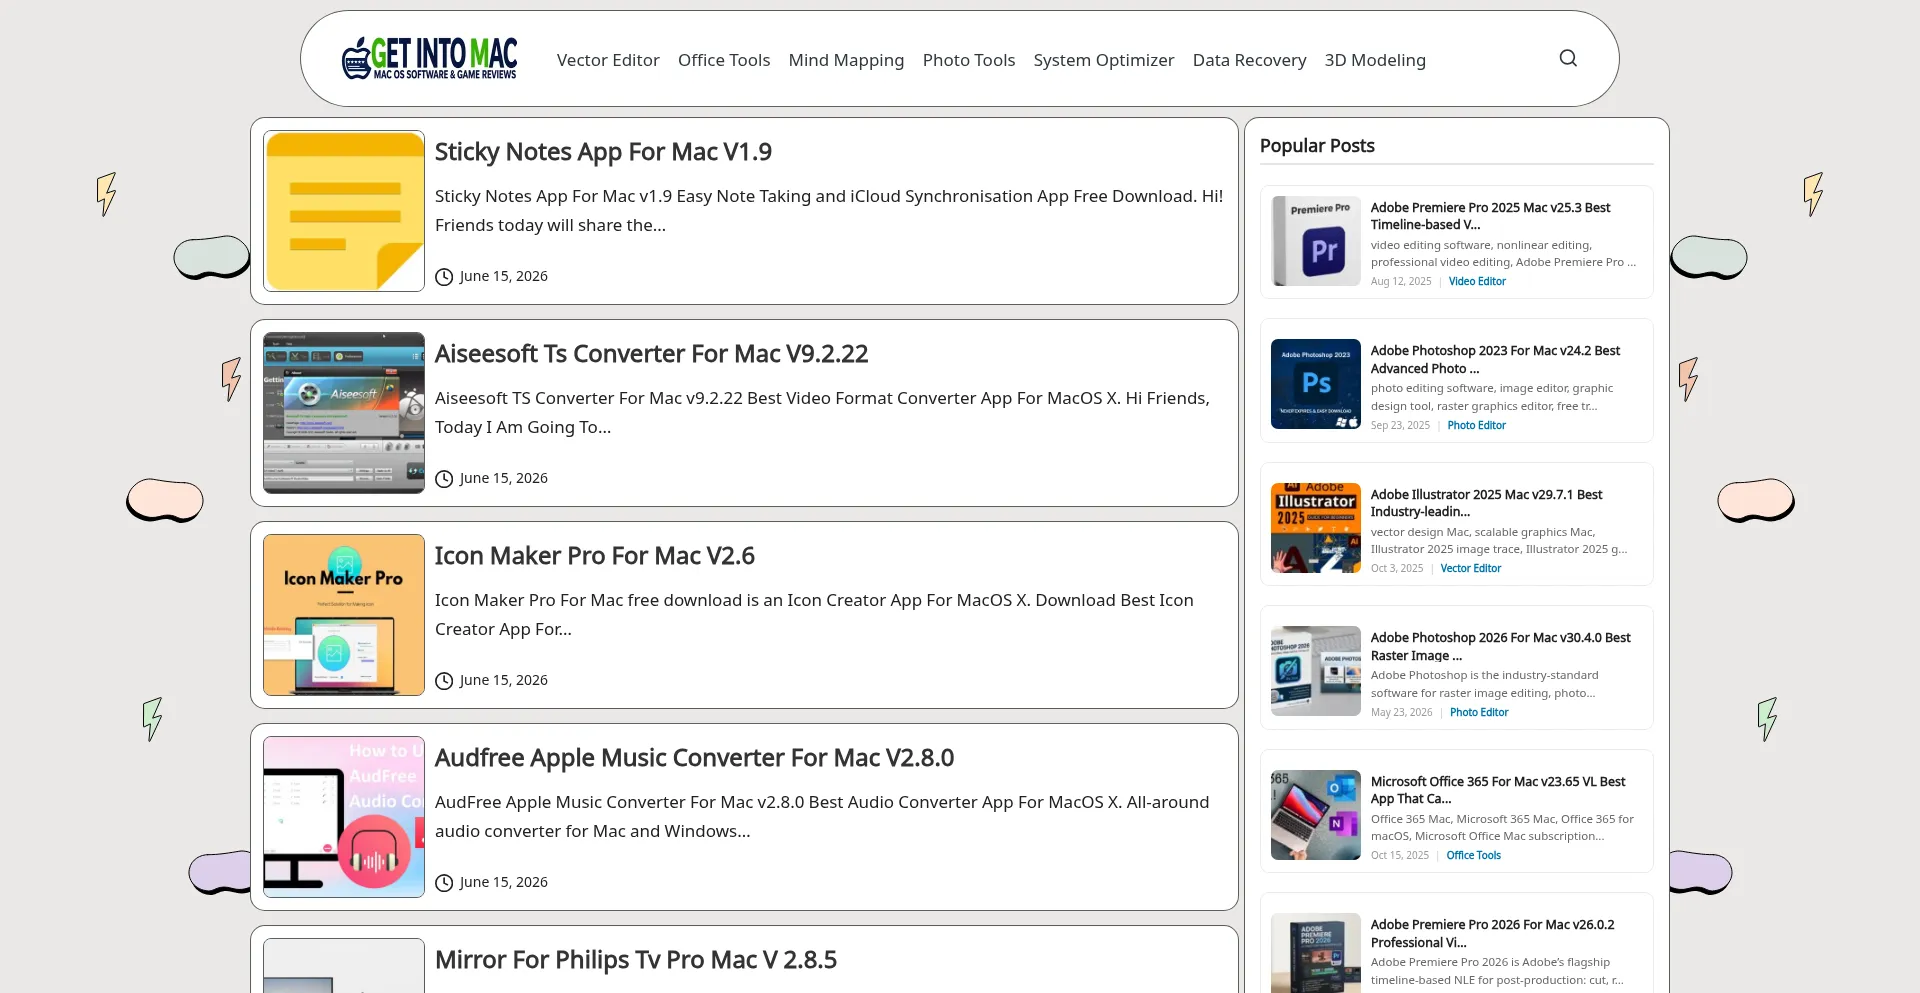Image resolution: width=1920 pixels, height=993 pixels.
Task: Click 'Oct 15, 2025' date text
Action: pos(1400,856)
